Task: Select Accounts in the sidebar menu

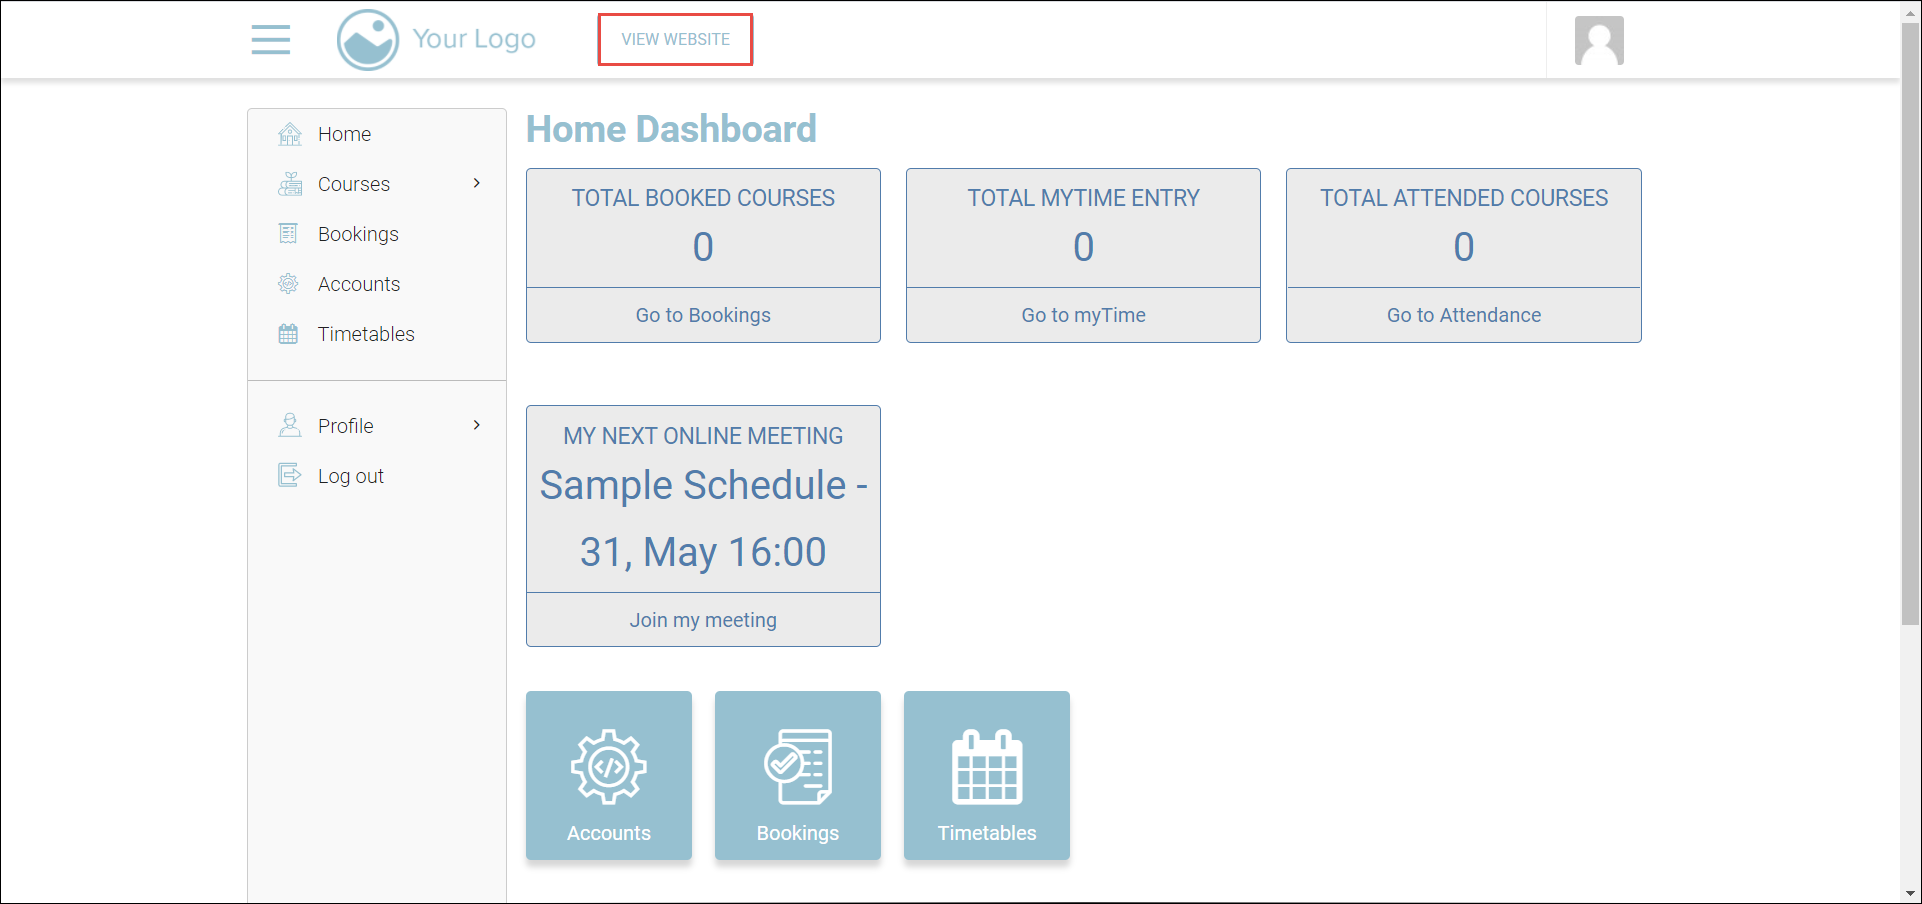Action: coord(358,284)
